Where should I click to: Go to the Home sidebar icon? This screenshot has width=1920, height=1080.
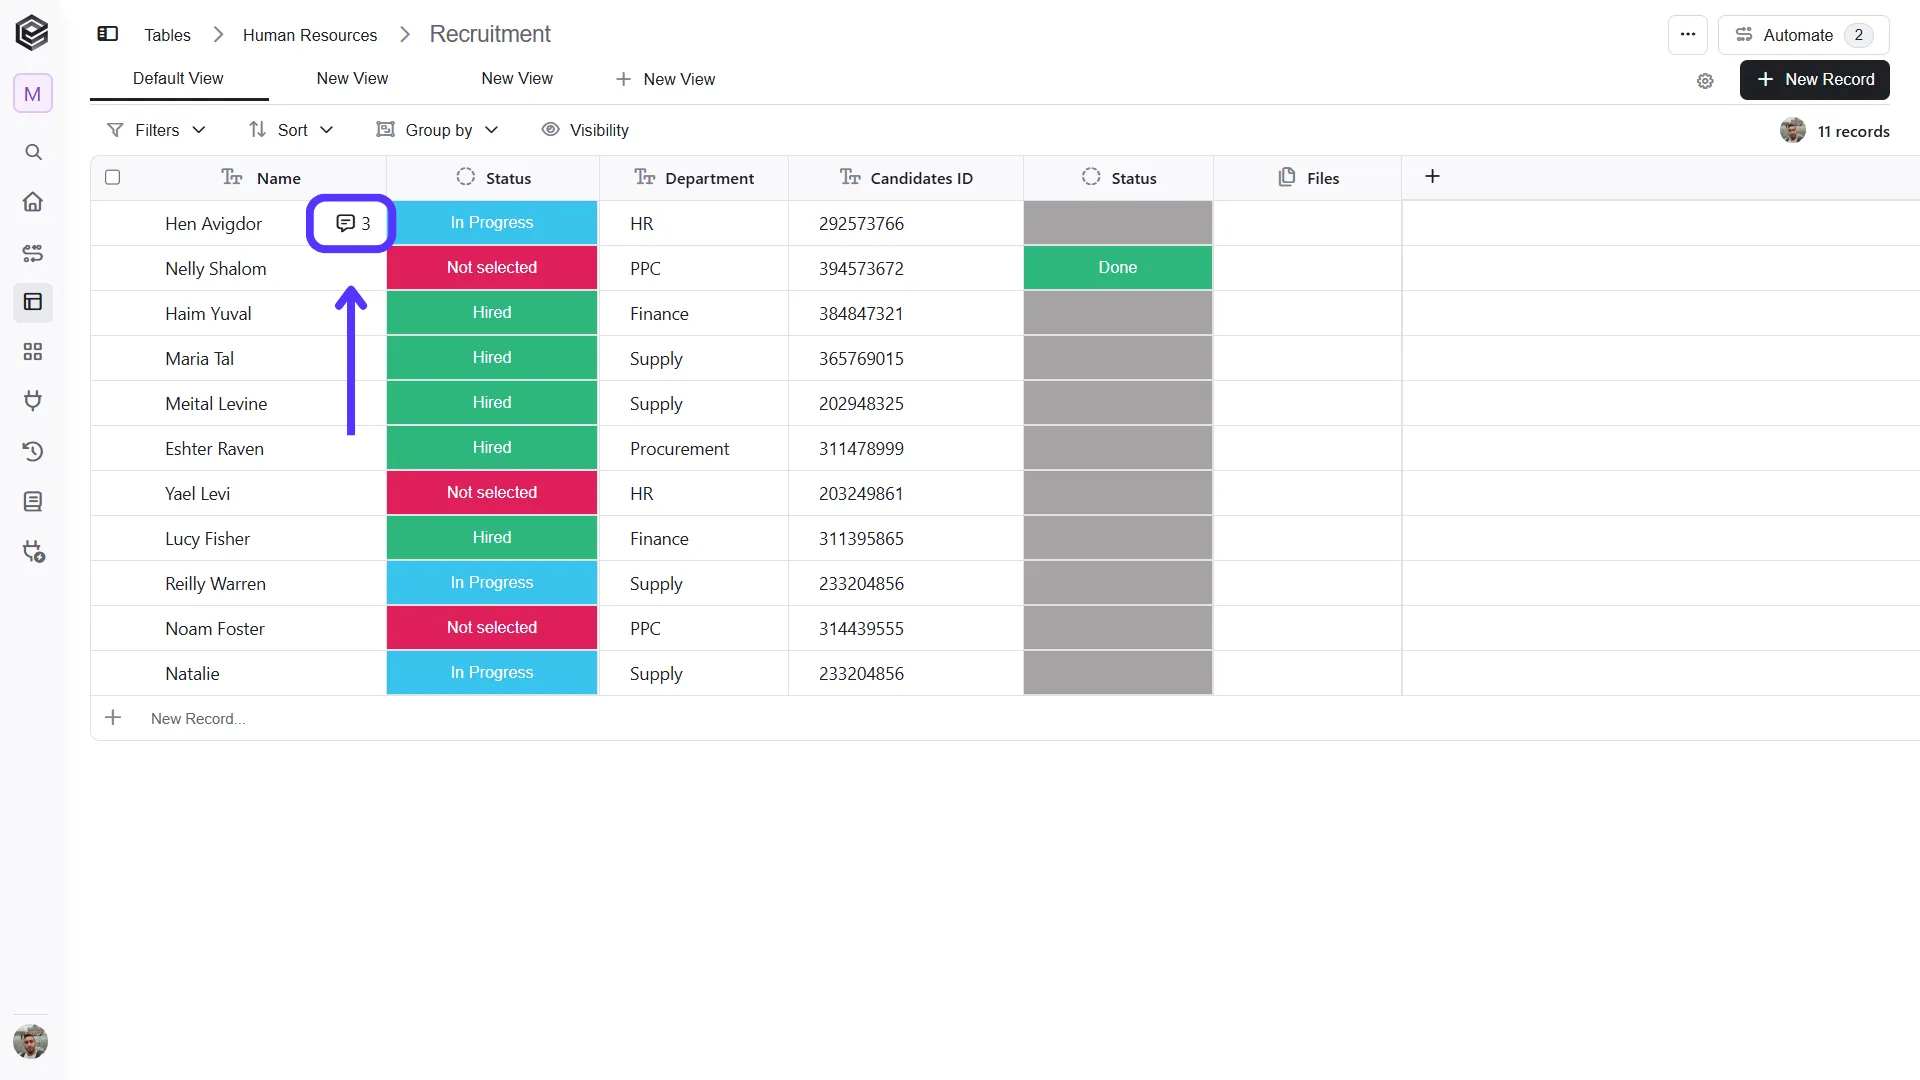[33, 202]
